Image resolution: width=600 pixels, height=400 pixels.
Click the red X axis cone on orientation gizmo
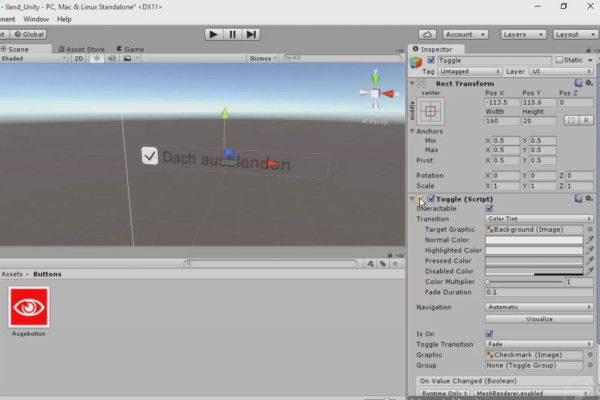pos(388,94)
